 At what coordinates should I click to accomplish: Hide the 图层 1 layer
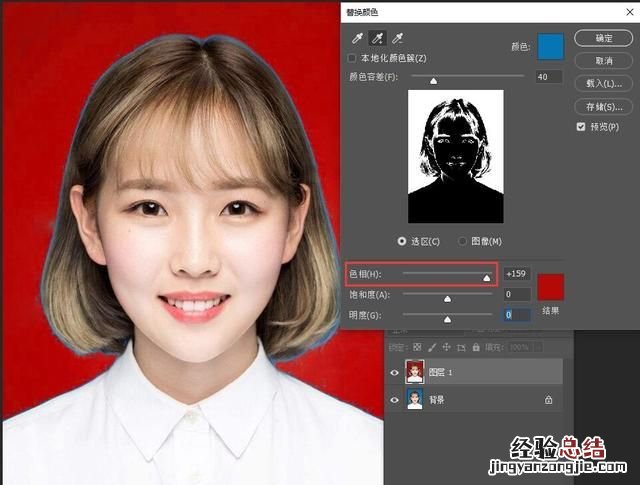pyautogui.click(x=394, y=373)
